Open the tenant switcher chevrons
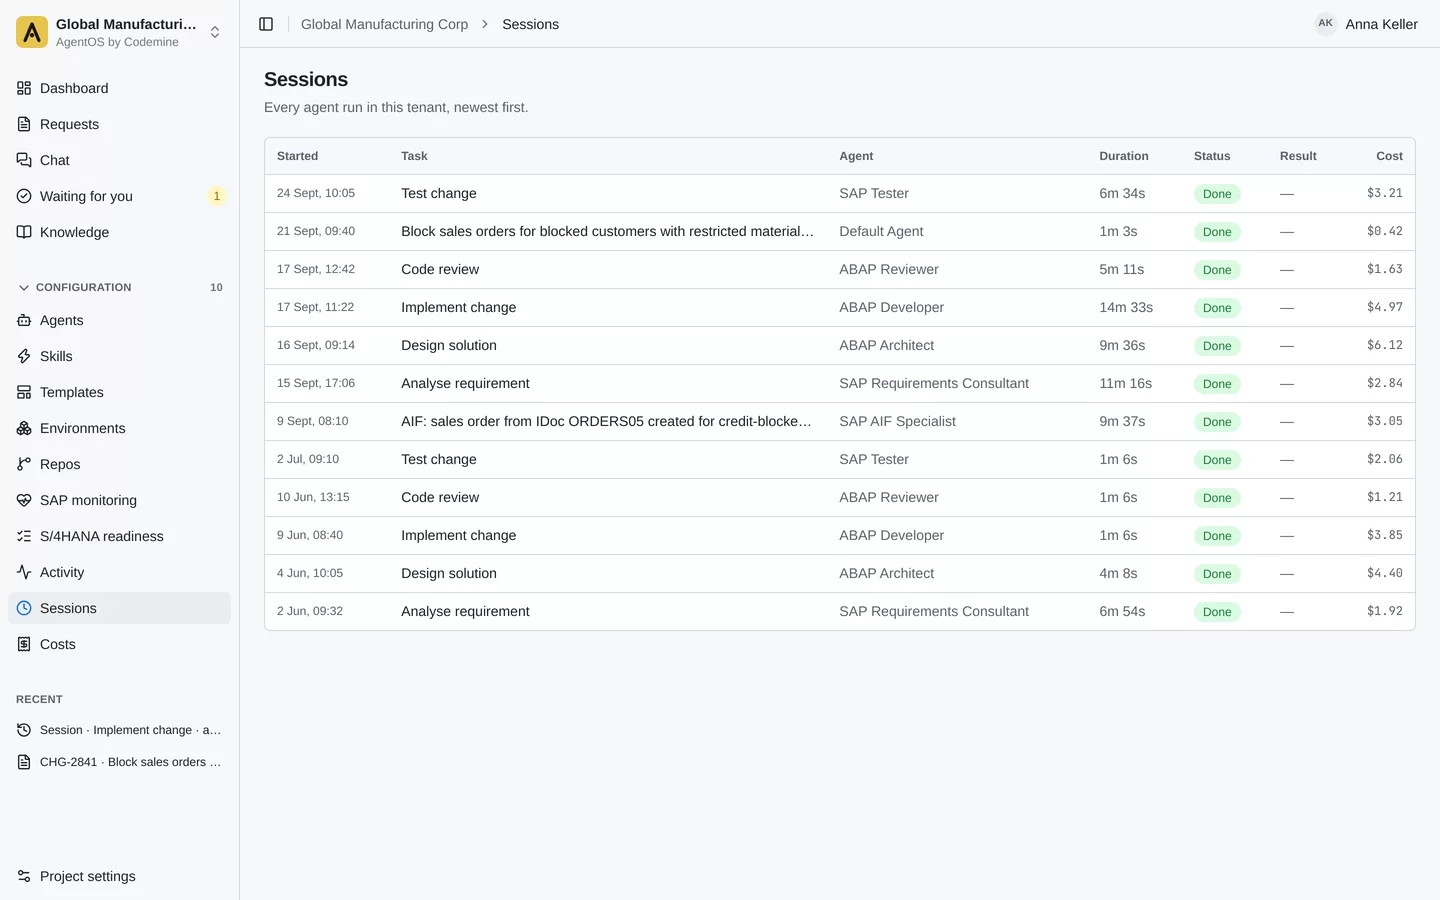 coord(215,32)
